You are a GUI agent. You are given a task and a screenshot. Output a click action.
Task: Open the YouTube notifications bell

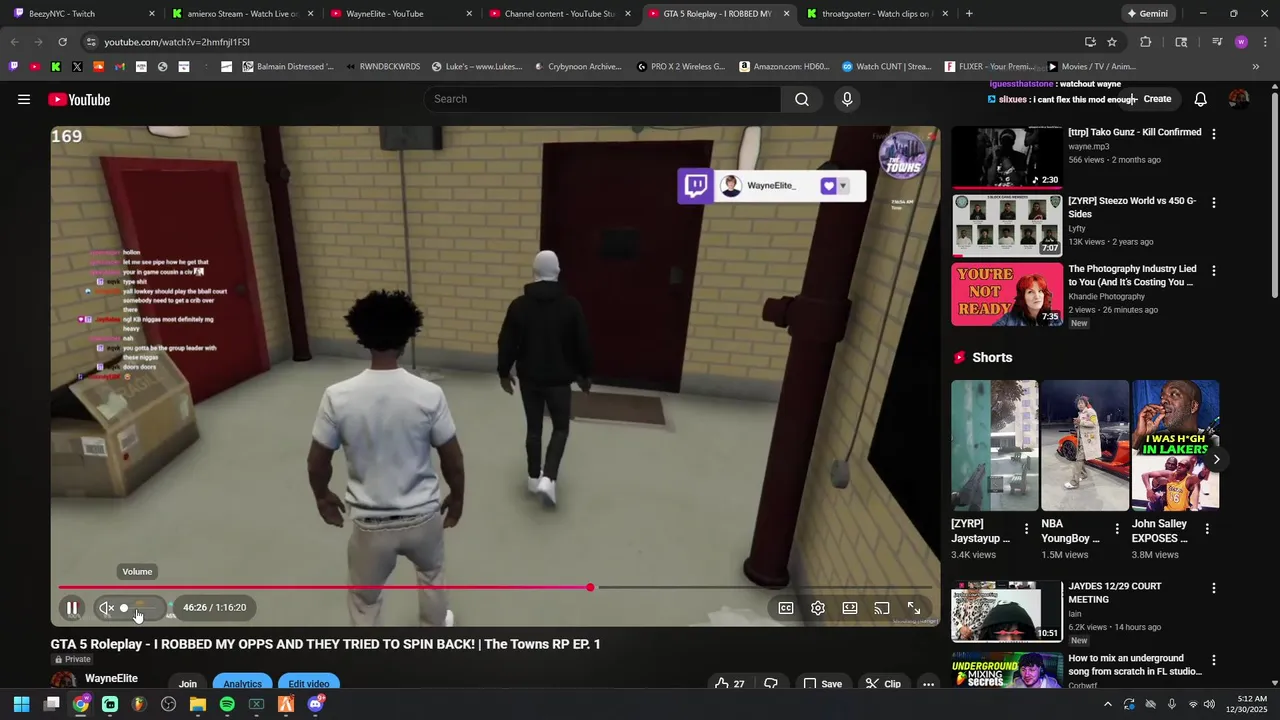[1201, 99]
